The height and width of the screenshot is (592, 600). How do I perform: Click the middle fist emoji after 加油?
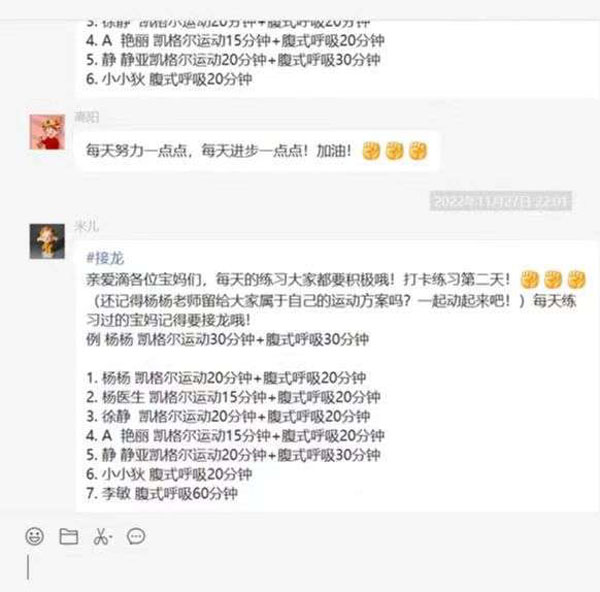(x=395, y=151)
